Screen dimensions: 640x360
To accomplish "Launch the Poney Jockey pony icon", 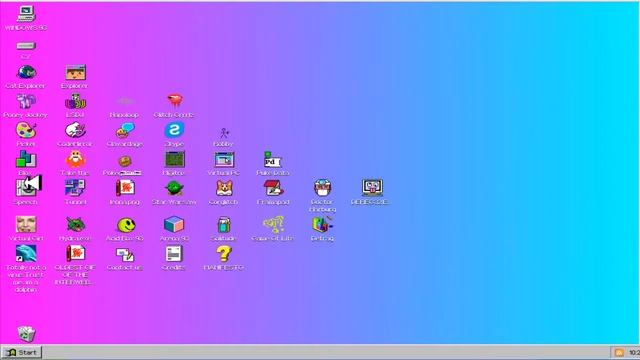I will 26,101.
